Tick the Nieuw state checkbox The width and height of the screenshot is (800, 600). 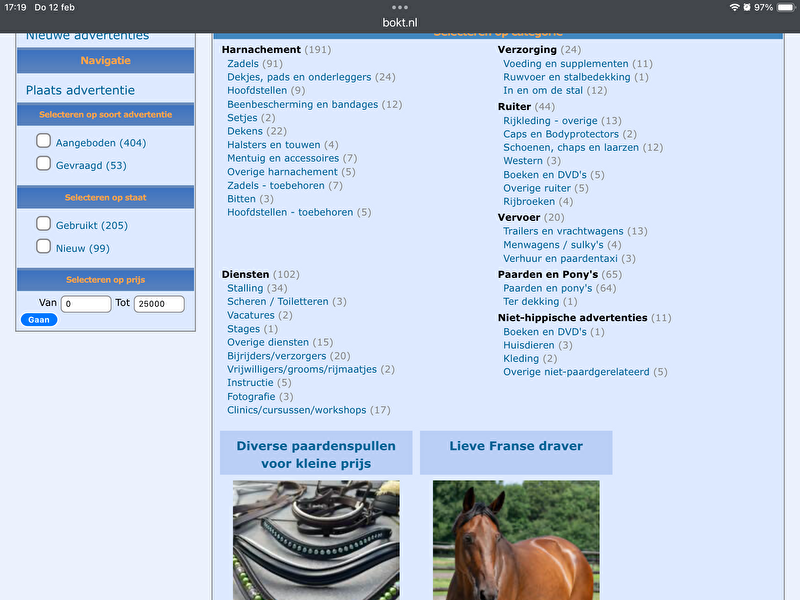coord(44,247)
